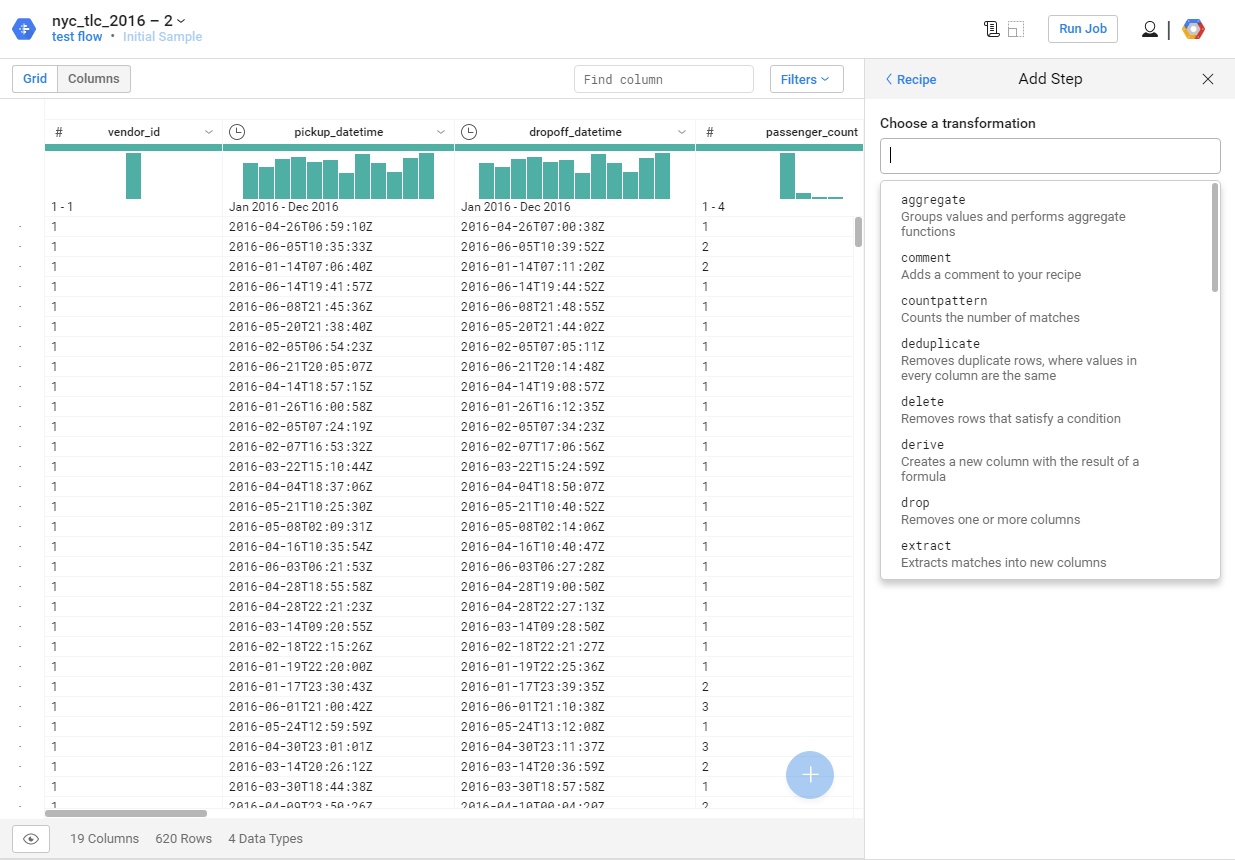Viewport: 1235px width, 860px height.
Task: Click the 1 - 4 range under passenger_count
Action: 714,207
